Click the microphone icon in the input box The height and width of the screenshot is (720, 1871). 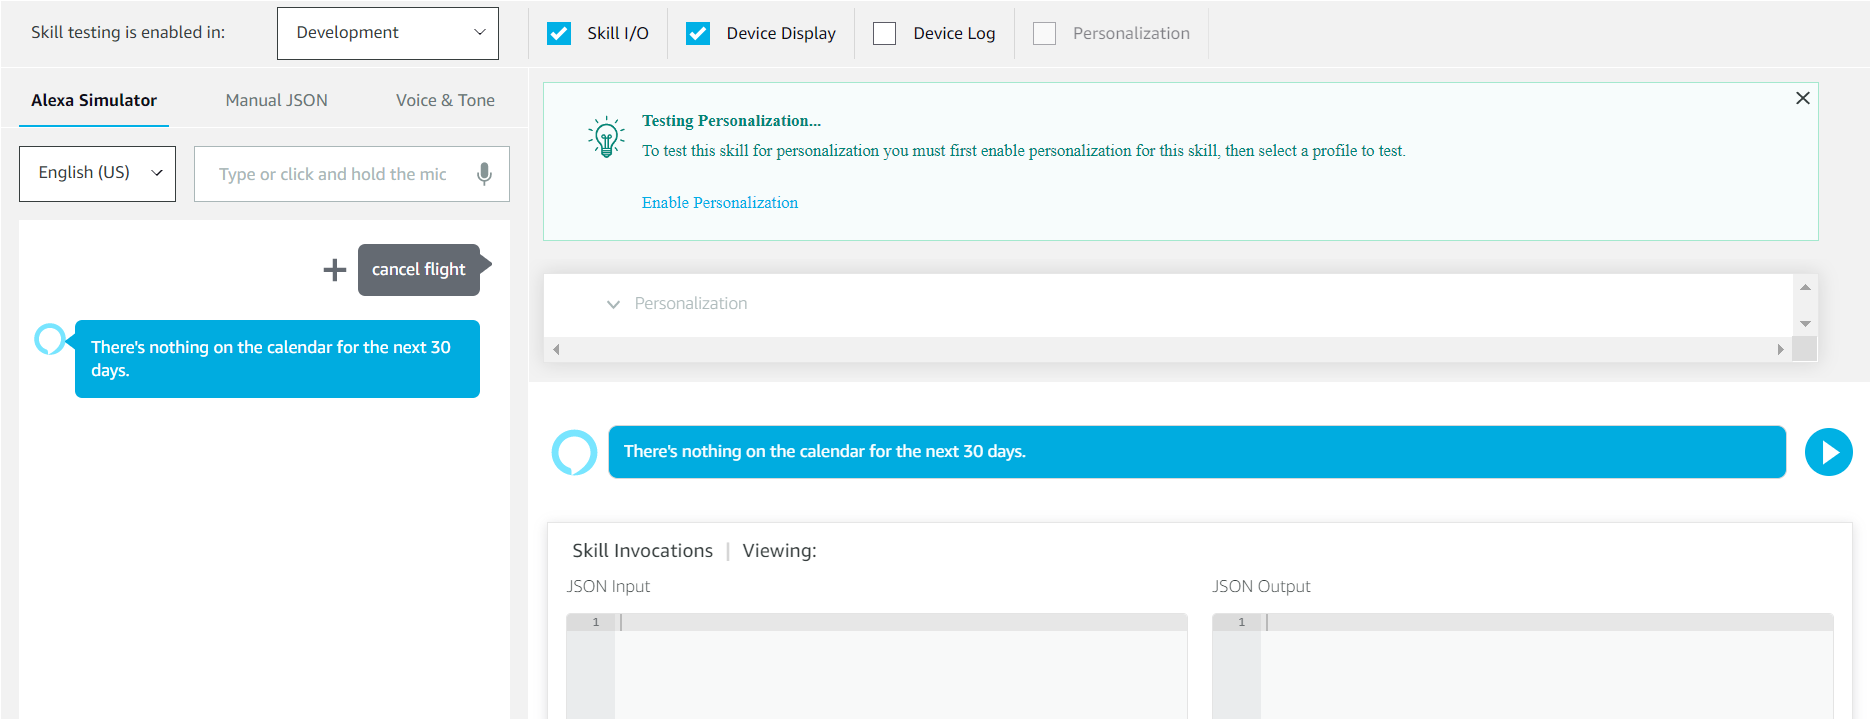click(484, 174)
